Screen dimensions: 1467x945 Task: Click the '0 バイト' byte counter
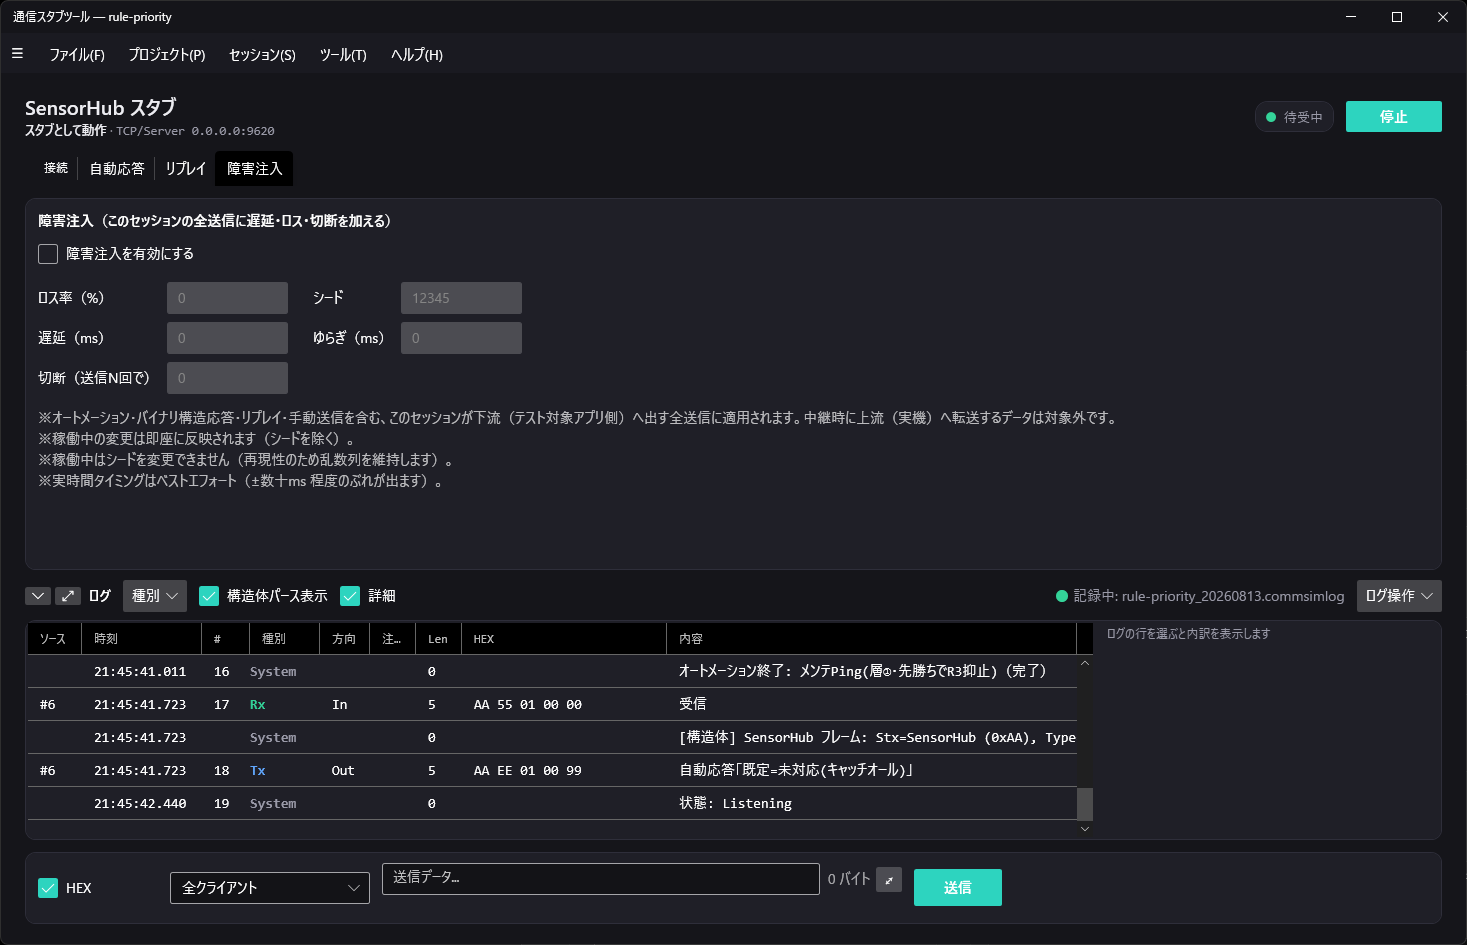[849, 879]
